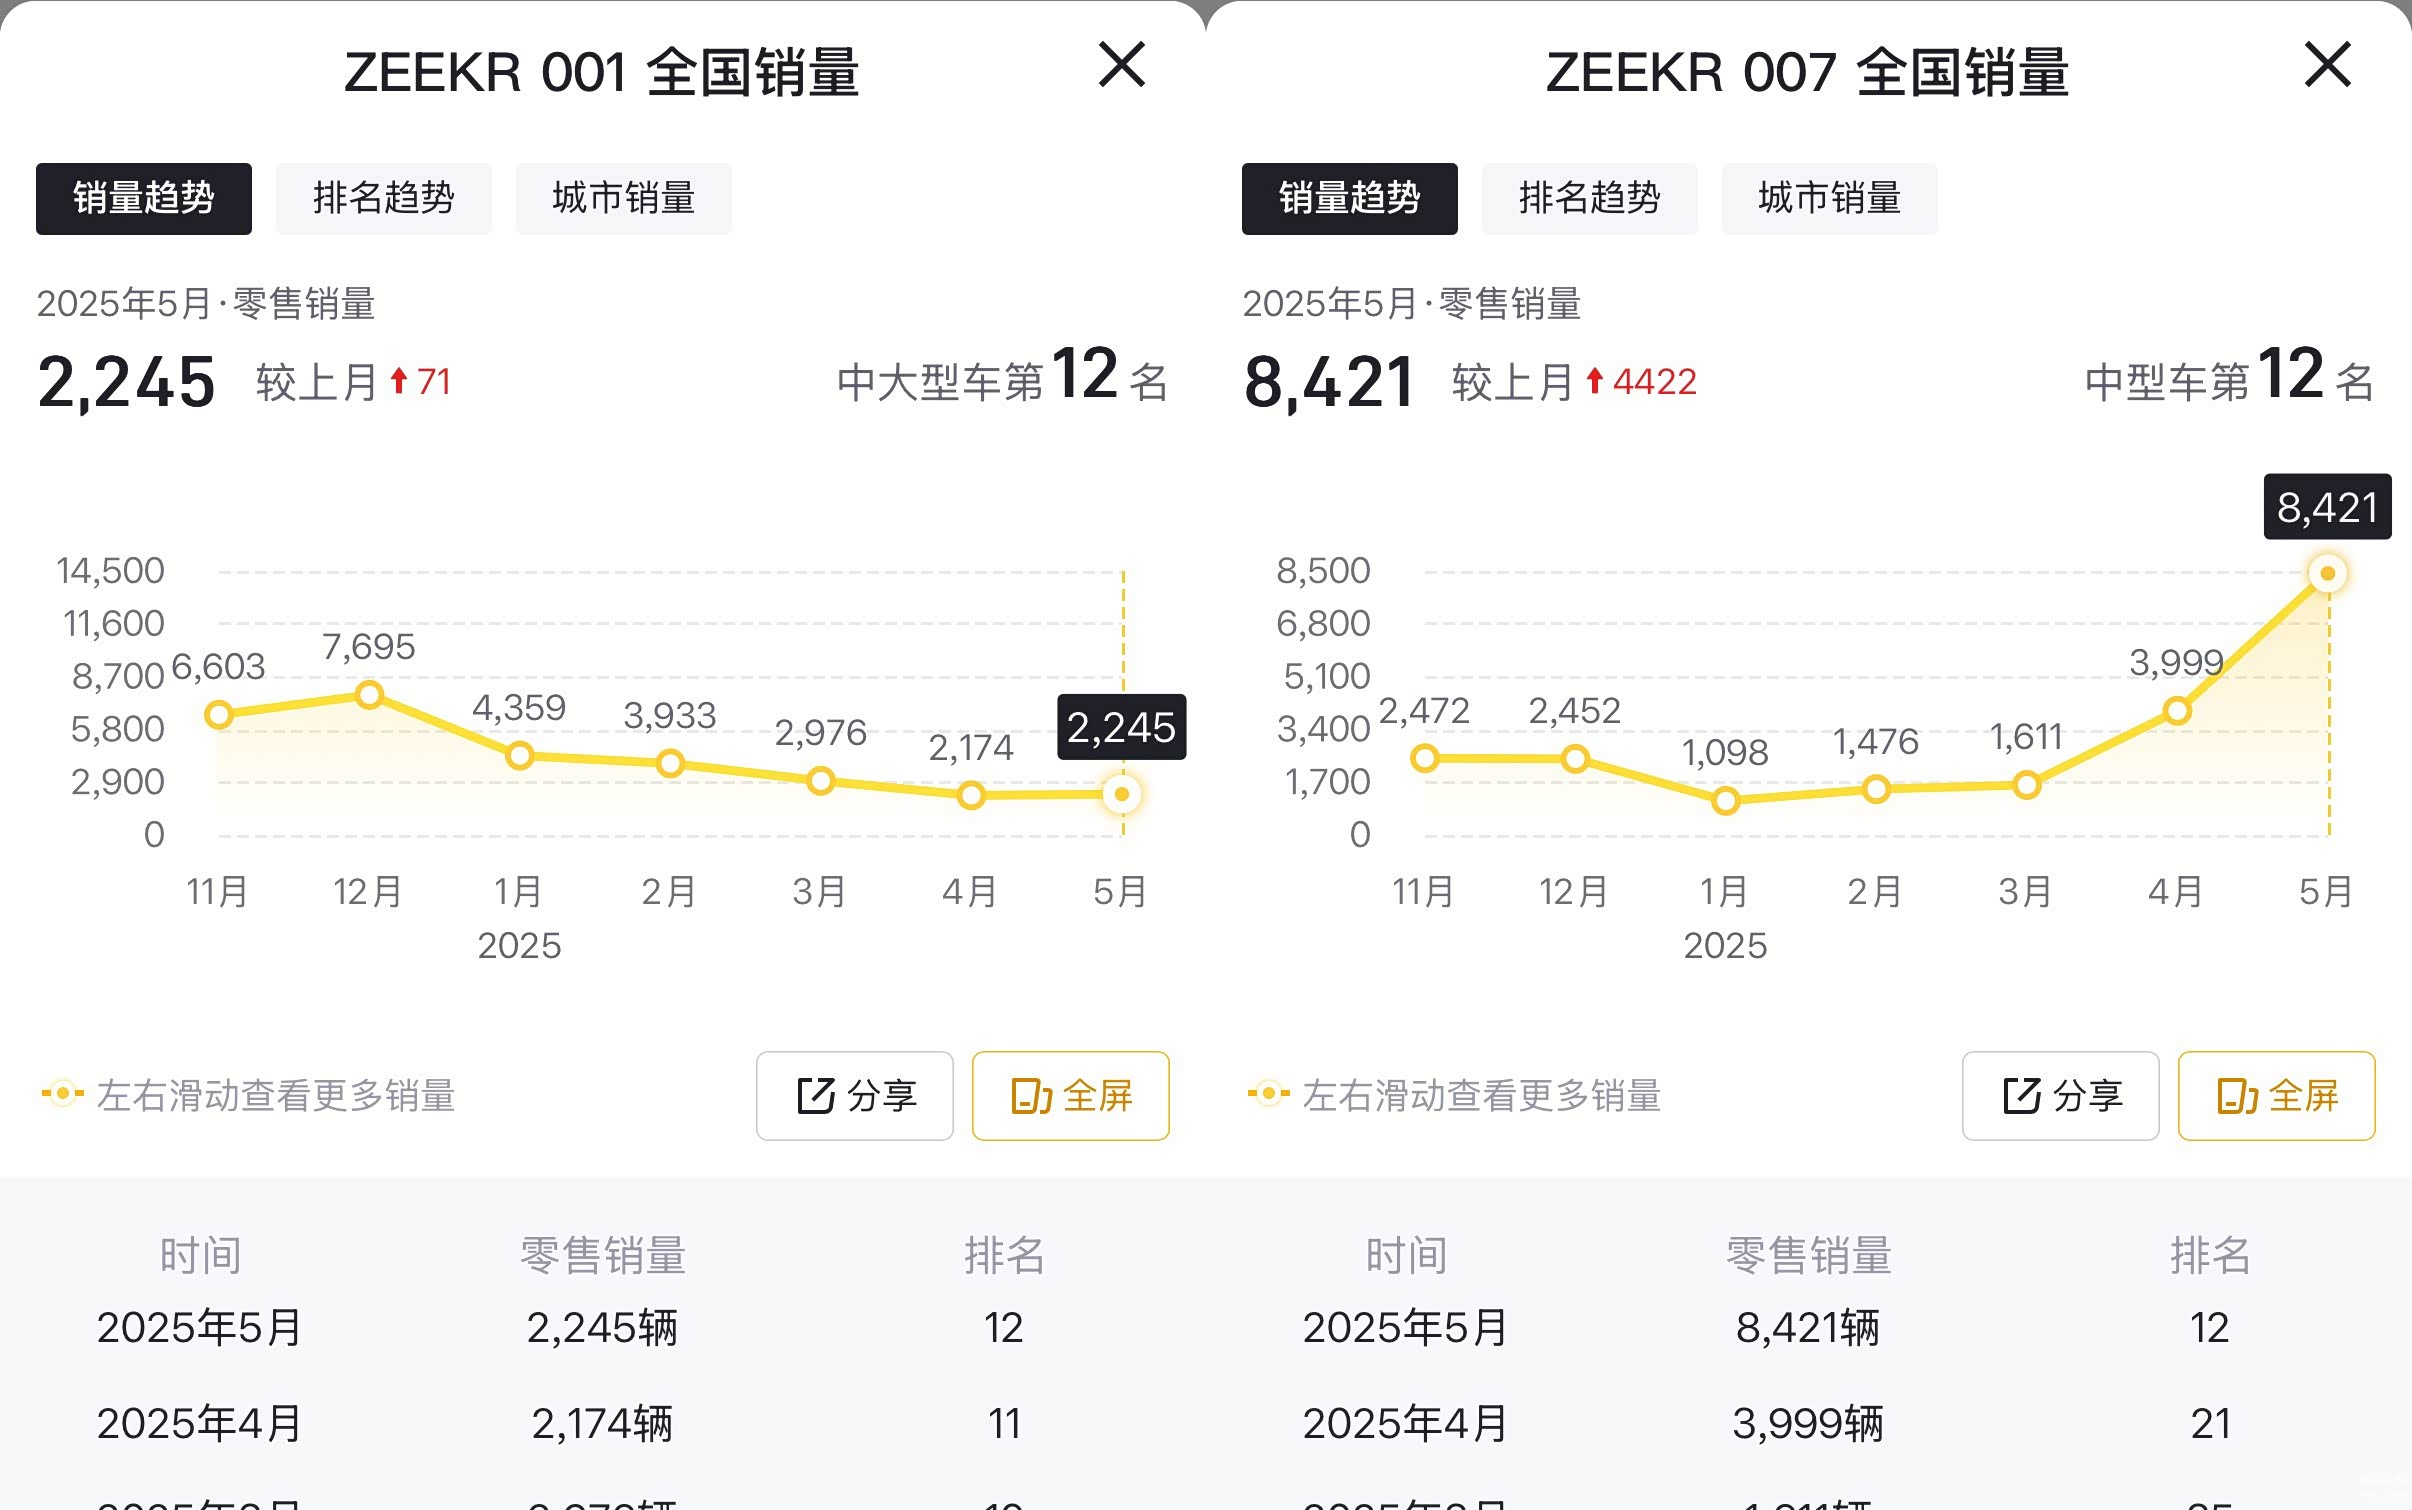Open fullscreen for ZEEKR 007 chart
This screenshot has height=1510, width=2412.
coord(2276,1095)
